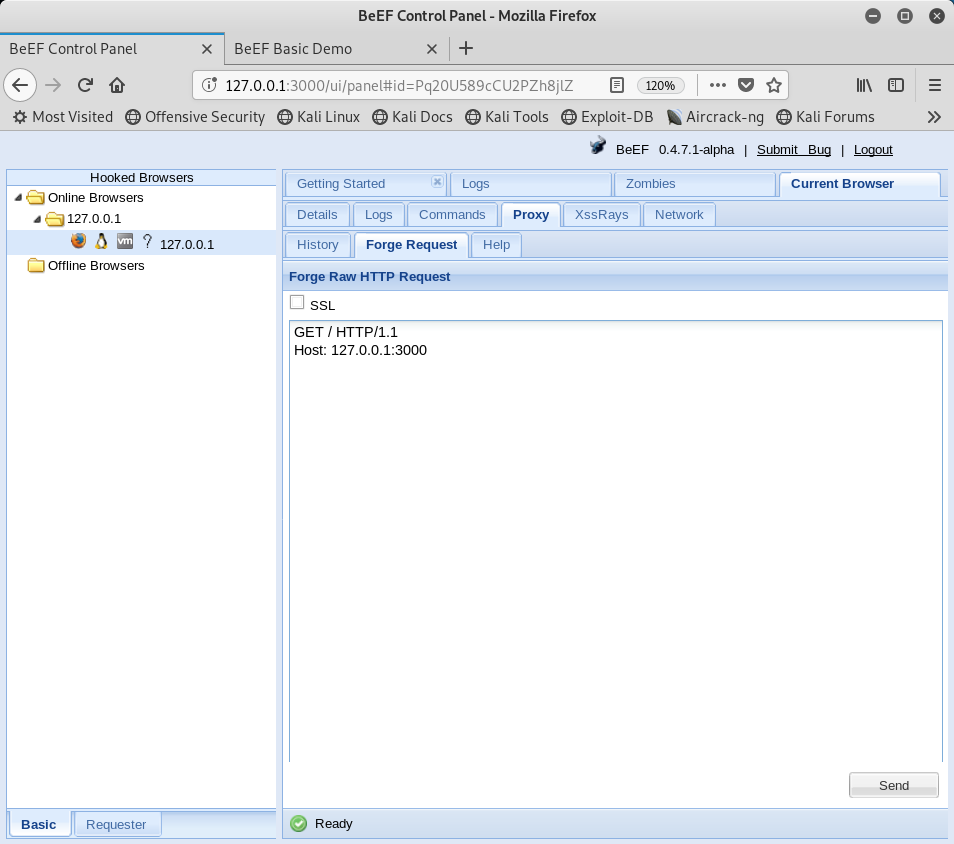This screenshot has width=954, height=844.
Task: Select the Proxy tab
Action: click(x=531, y=215)
